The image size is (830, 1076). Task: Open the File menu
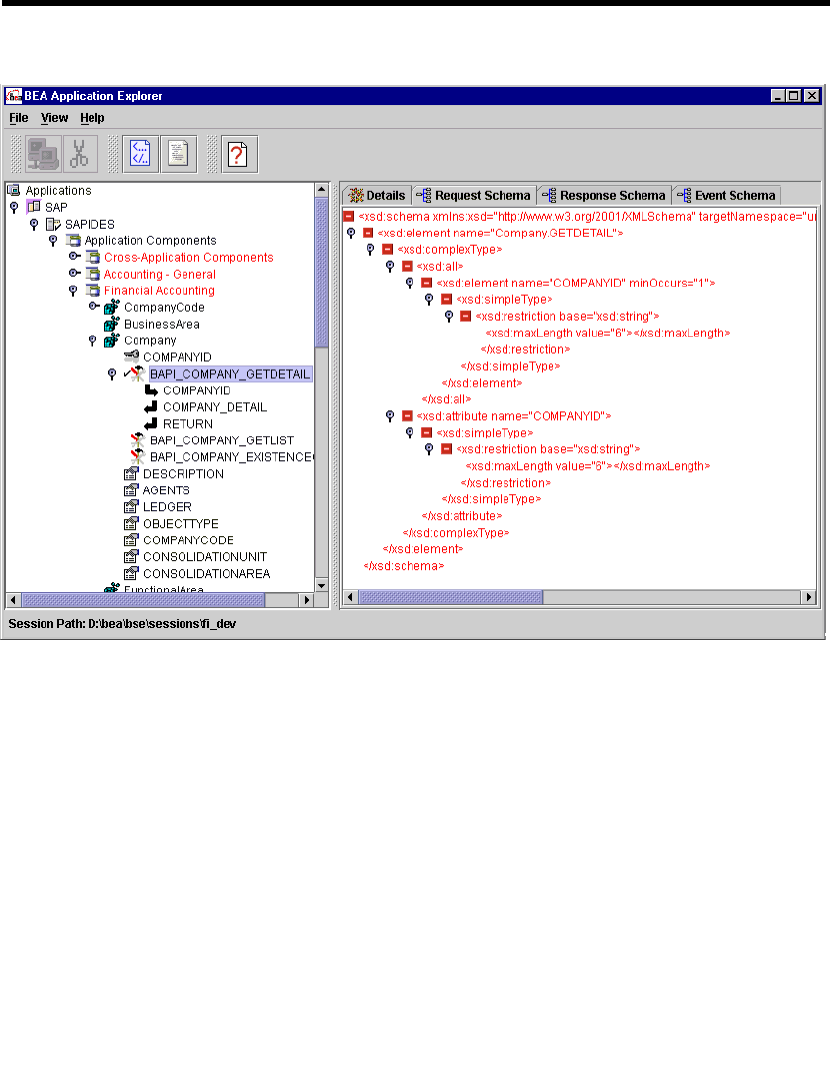point(19,118)
